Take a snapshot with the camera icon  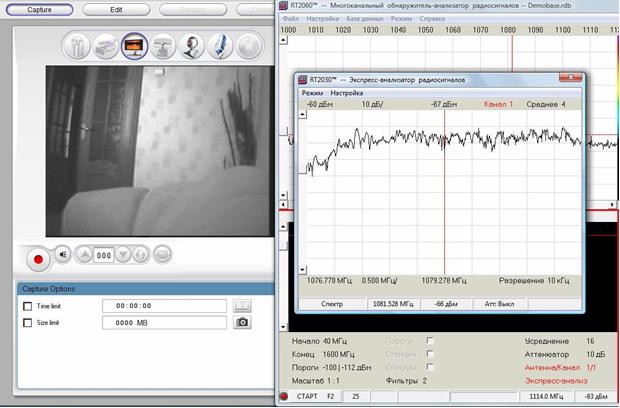242,323
